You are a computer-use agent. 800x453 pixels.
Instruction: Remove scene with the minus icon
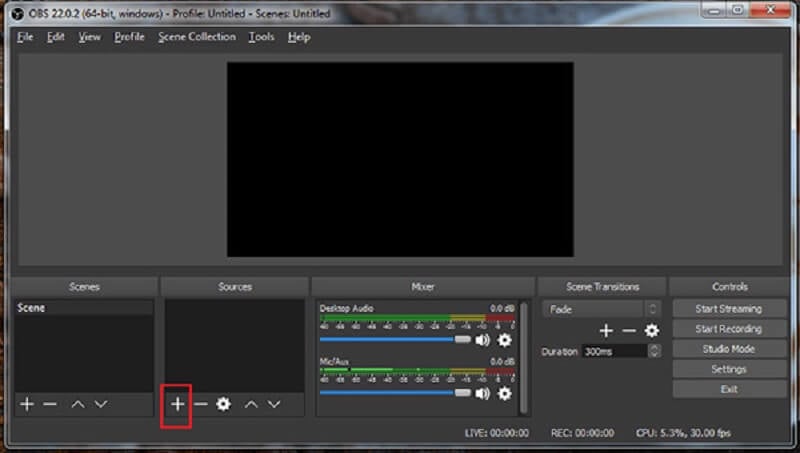[x=50, y=404]
